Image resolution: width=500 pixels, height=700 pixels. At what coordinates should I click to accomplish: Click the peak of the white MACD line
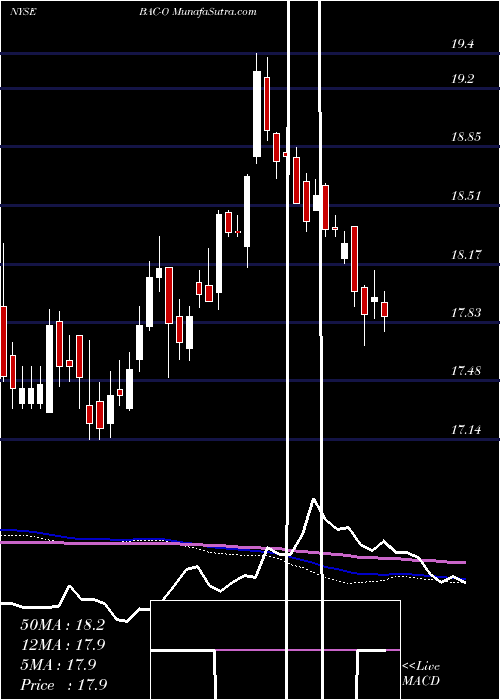pos(314,499)
